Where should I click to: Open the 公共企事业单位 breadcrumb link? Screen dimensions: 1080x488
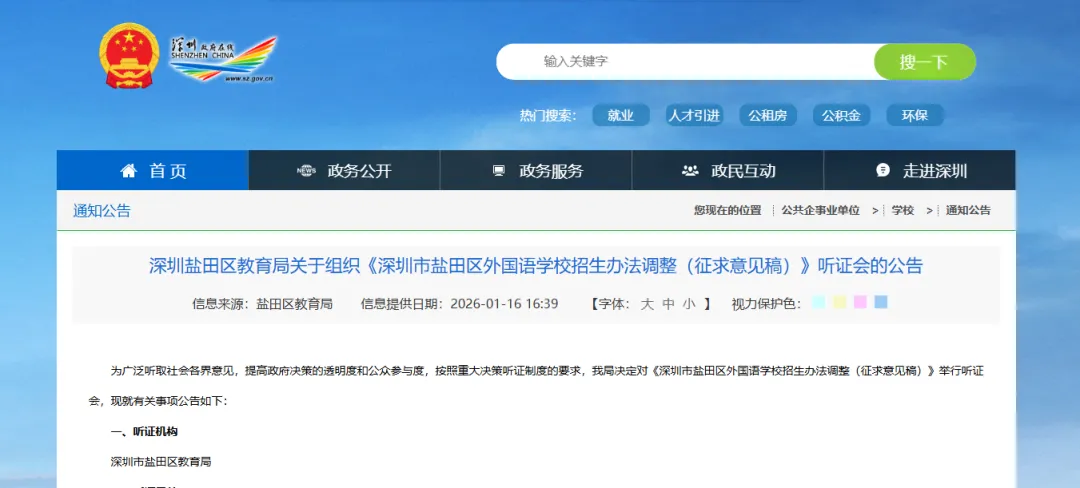(820, 211)
